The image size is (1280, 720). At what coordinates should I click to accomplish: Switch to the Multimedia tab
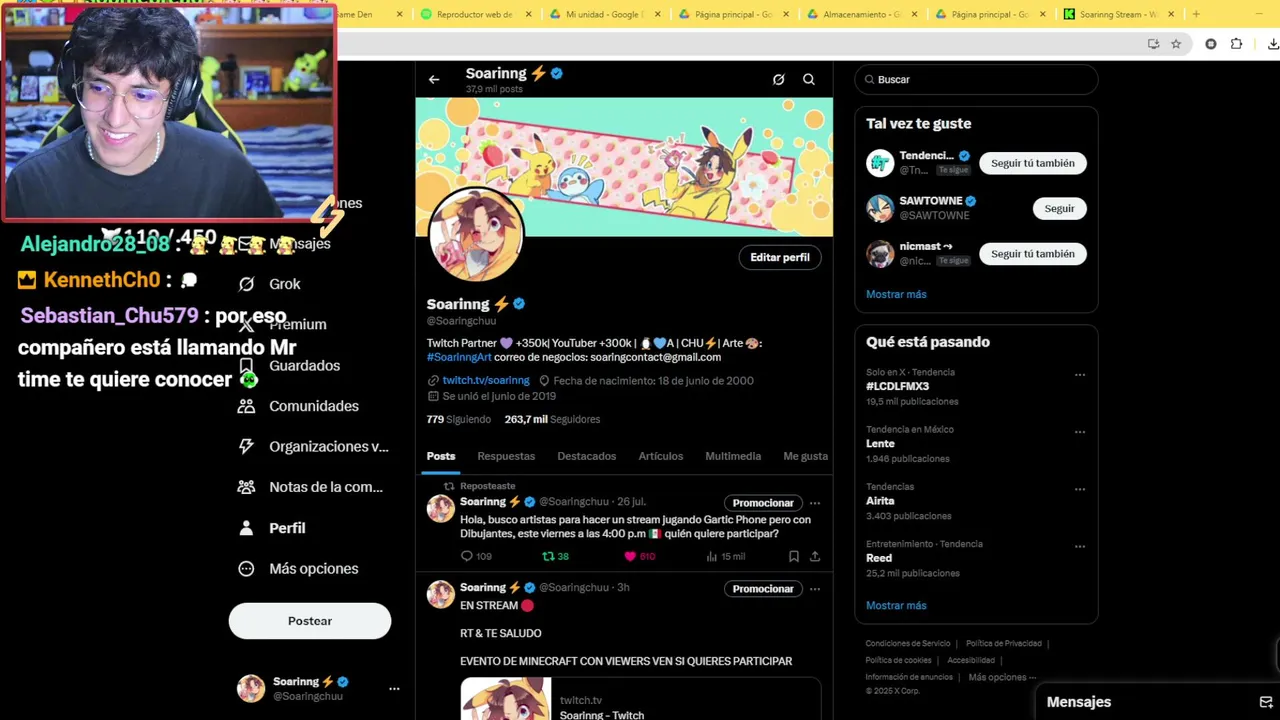coord(733,456)
